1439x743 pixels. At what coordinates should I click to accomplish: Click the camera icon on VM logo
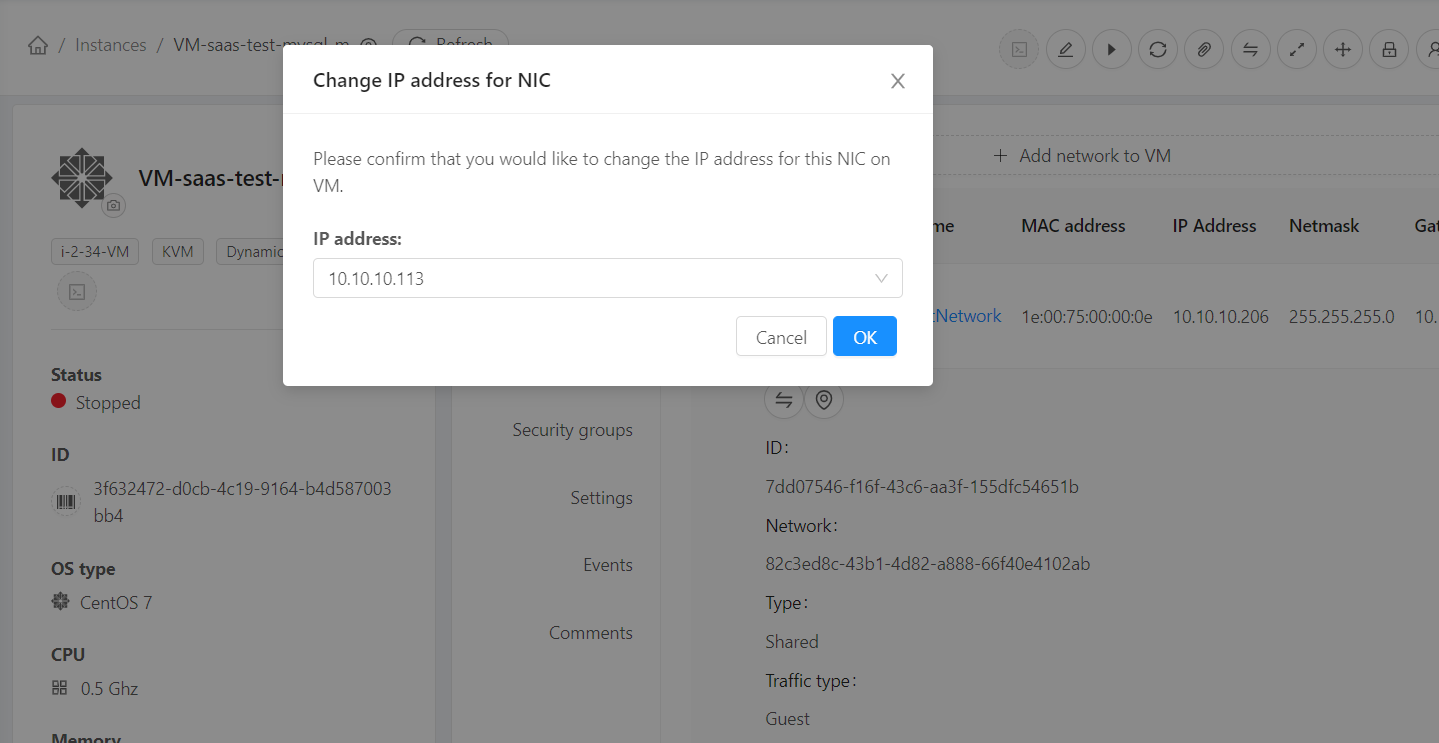pos(114,205)
